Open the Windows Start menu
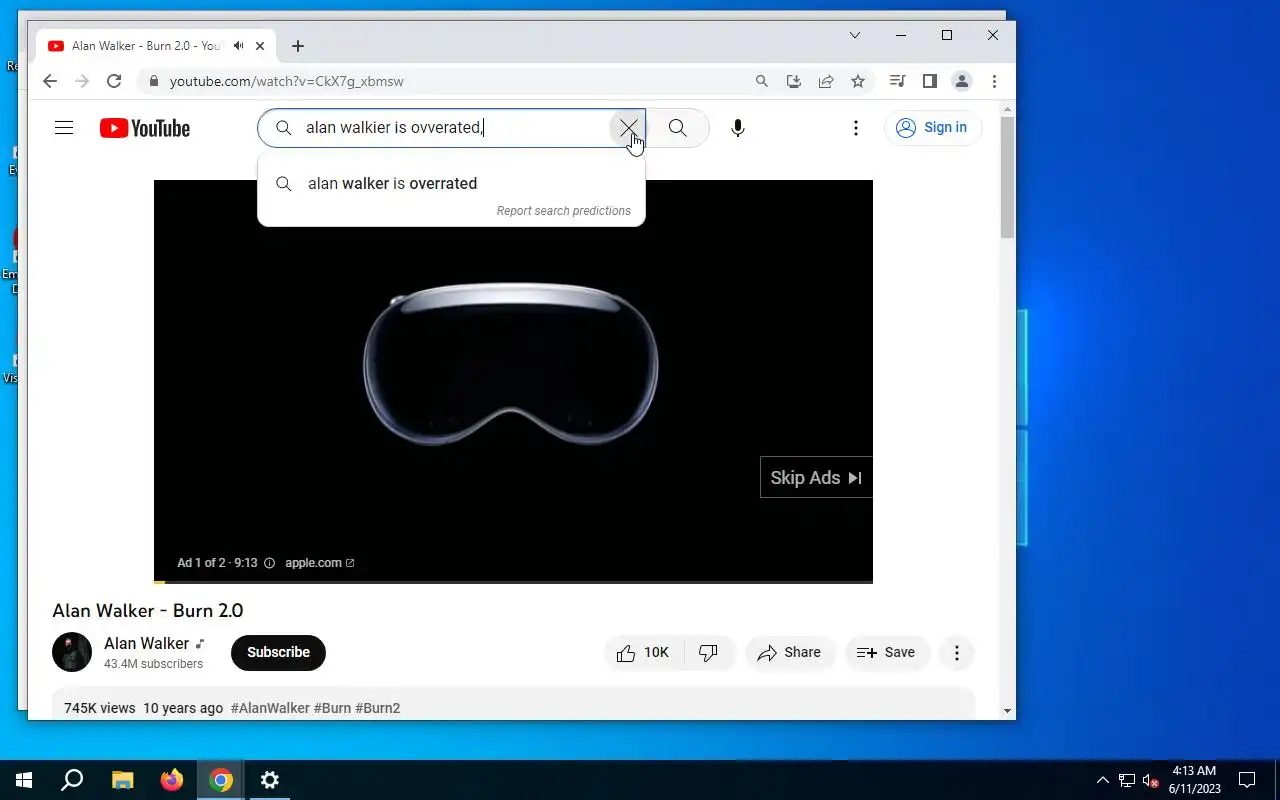 coord(24,780)
